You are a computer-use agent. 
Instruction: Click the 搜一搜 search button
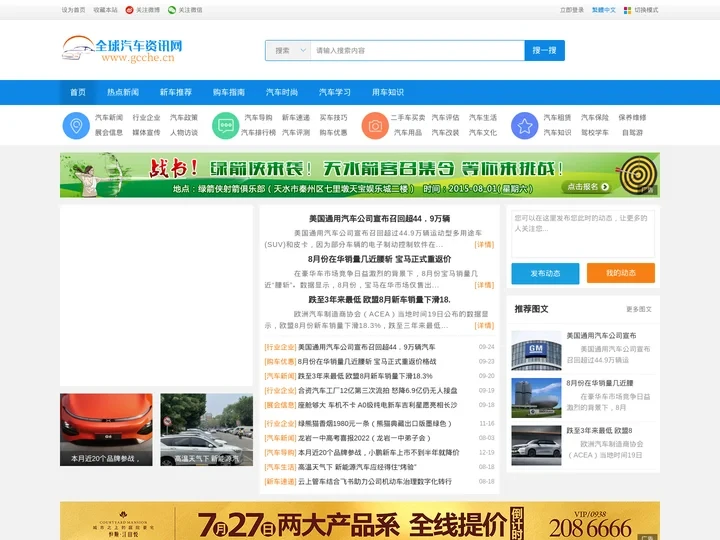click(x=545, y=51)
